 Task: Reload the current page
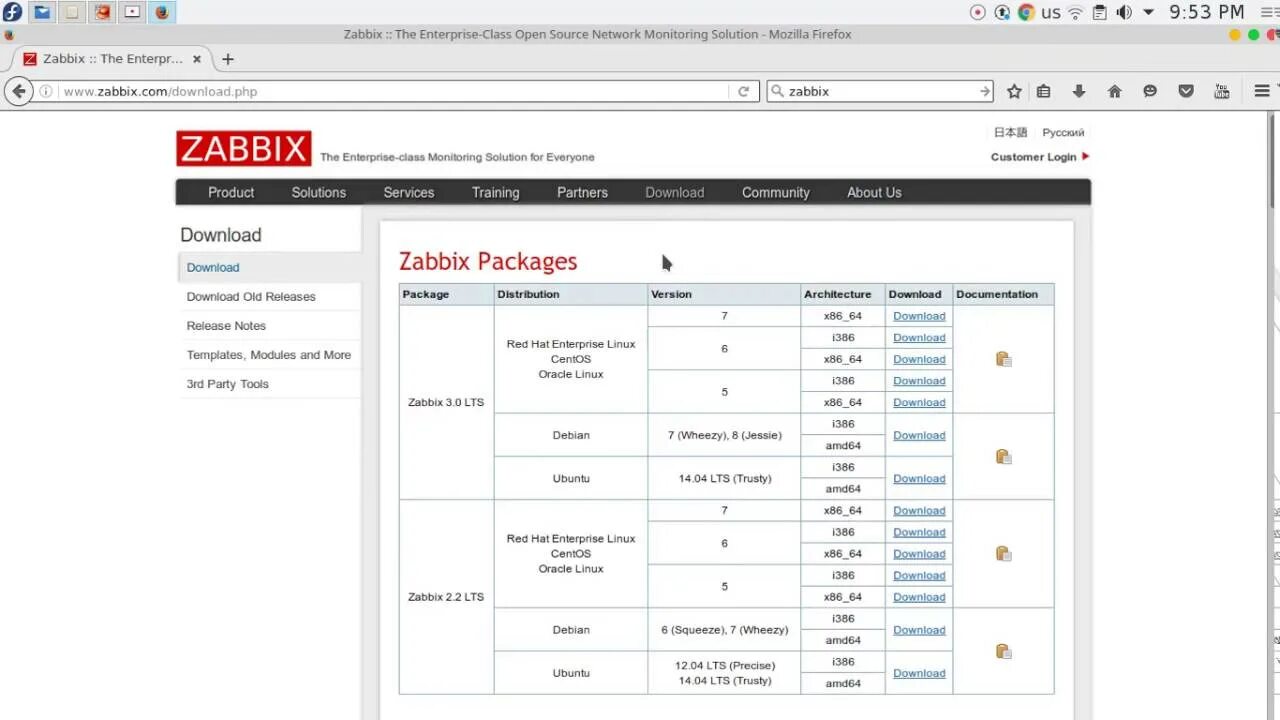click(x=743, y=91)
